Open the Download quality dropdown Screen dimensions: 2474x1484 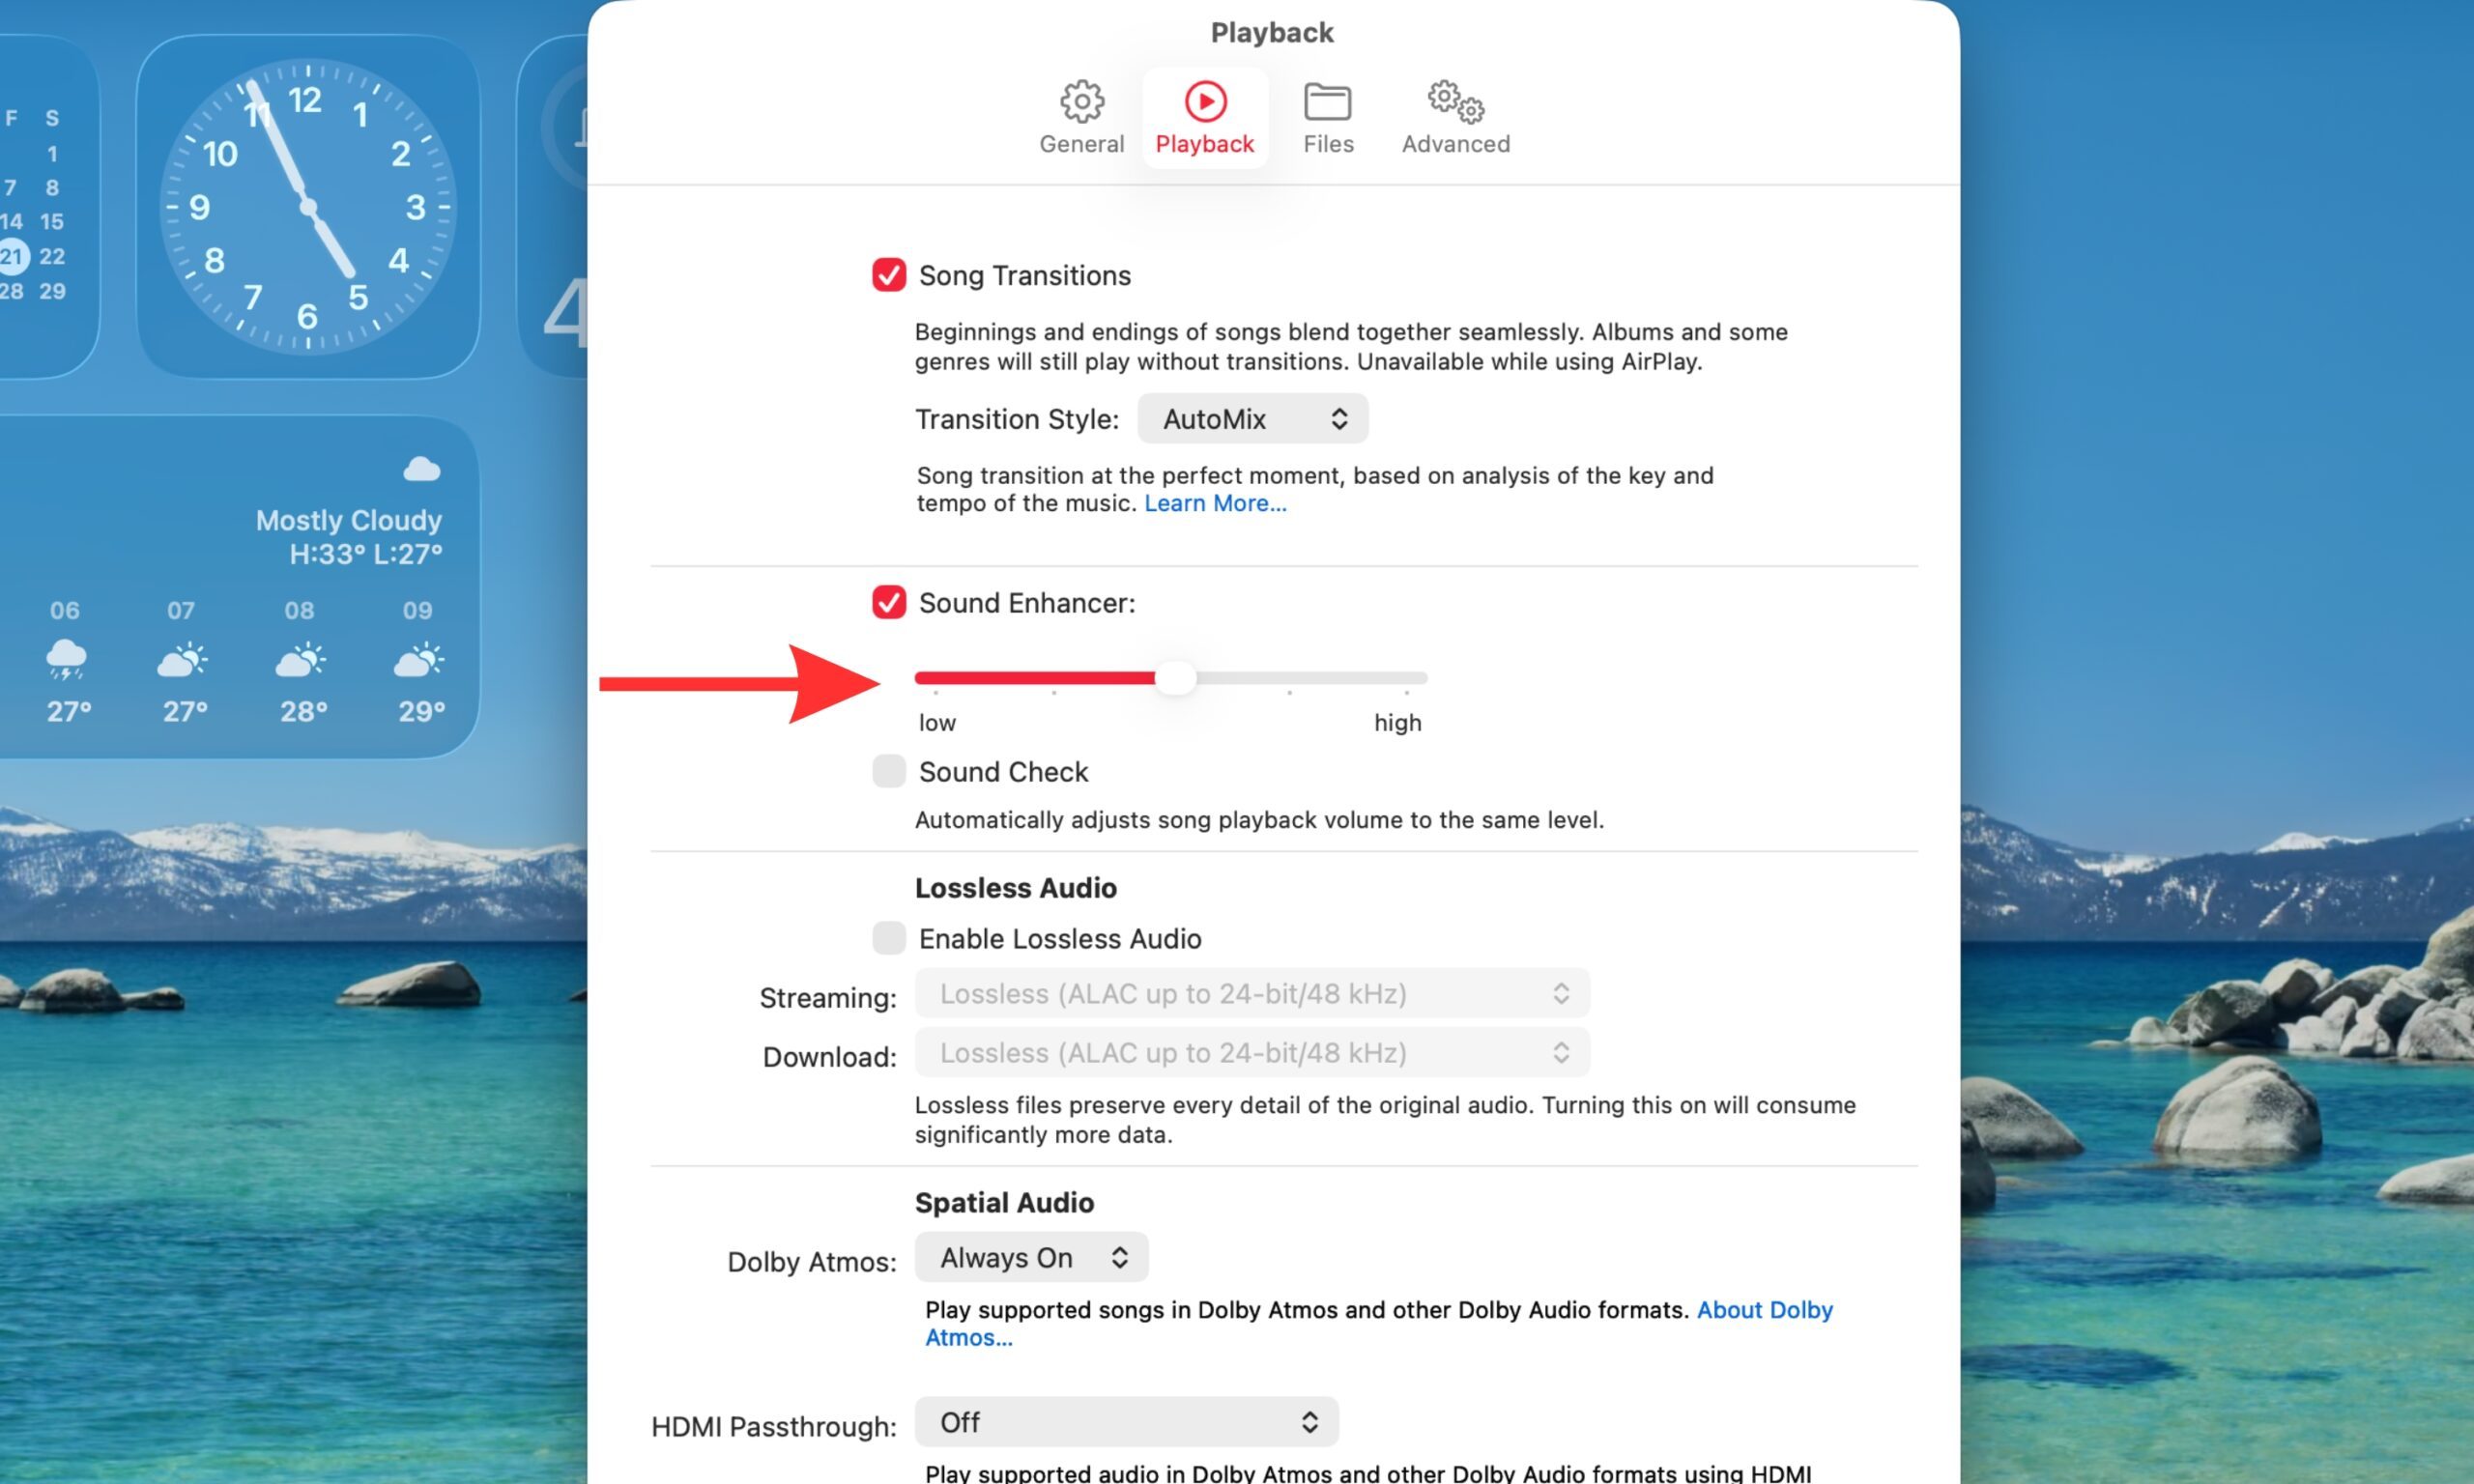(x=1252, y=1052)
